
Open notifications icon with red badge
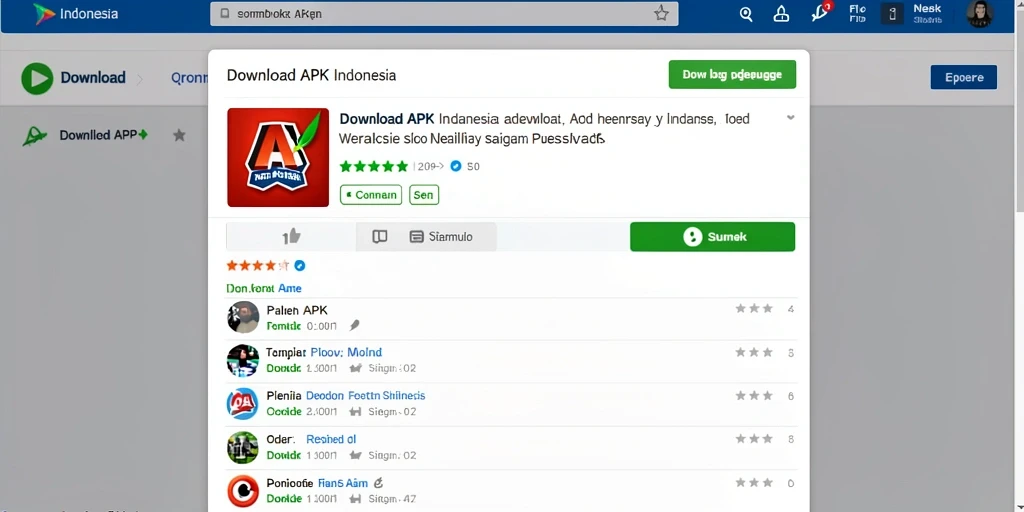(x=820, y=12)
